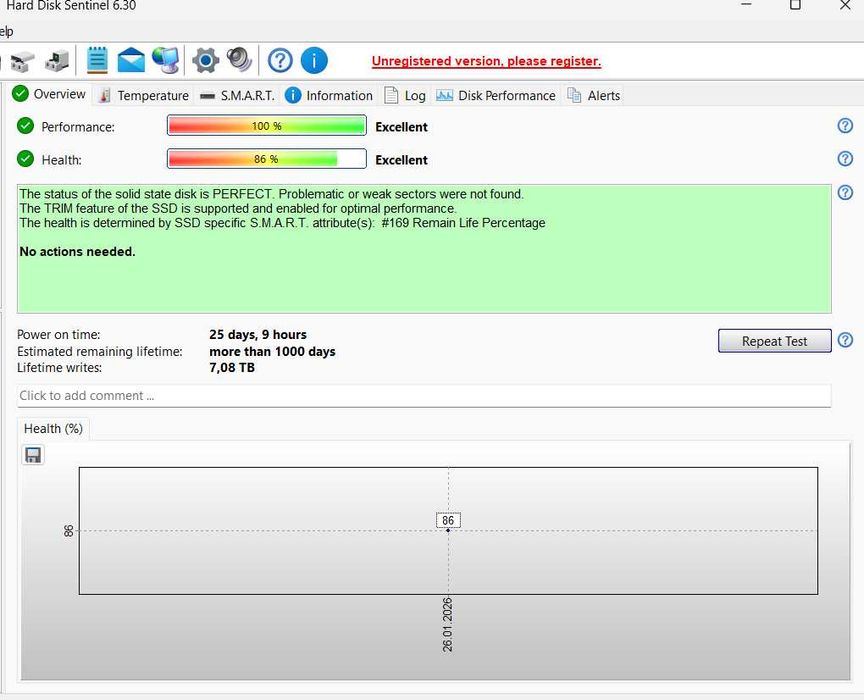Open help icon beside green status box
The height and width of the screenshot is (700, 864).
845,192
